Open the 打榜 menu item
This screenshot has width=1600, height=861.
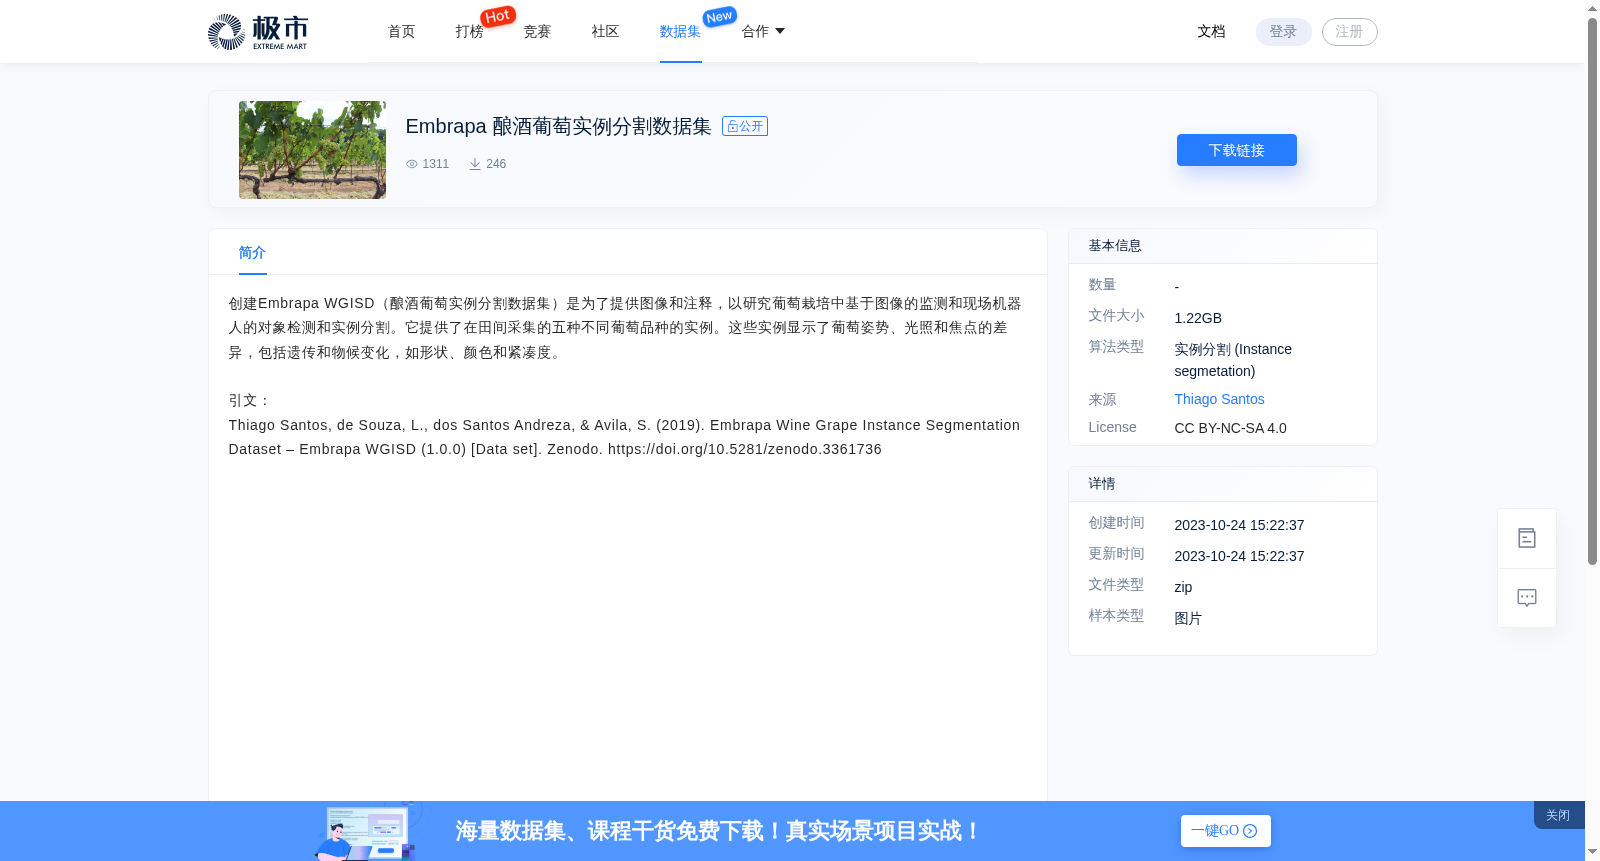click(469, 32)
